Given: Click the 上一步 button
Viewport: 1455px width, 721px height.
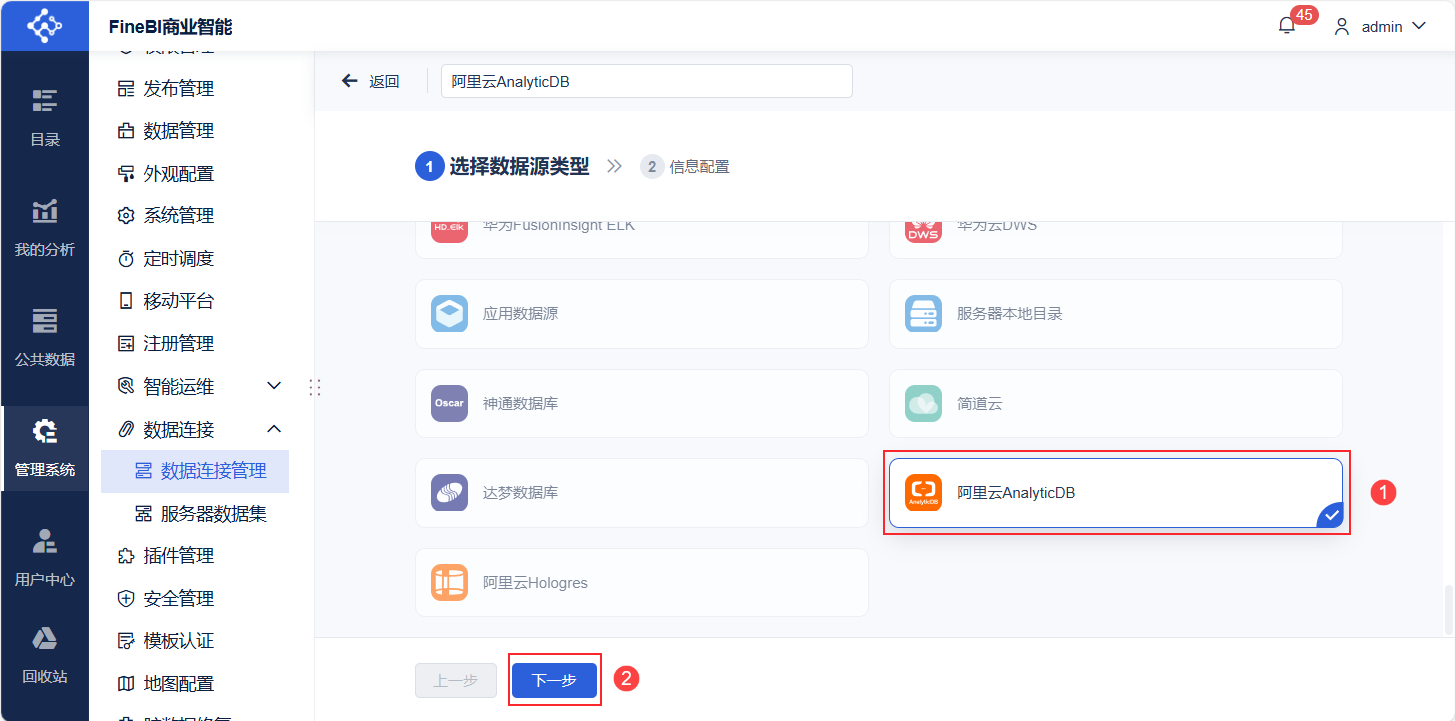Looking at the screenshot, I should 456,681.
